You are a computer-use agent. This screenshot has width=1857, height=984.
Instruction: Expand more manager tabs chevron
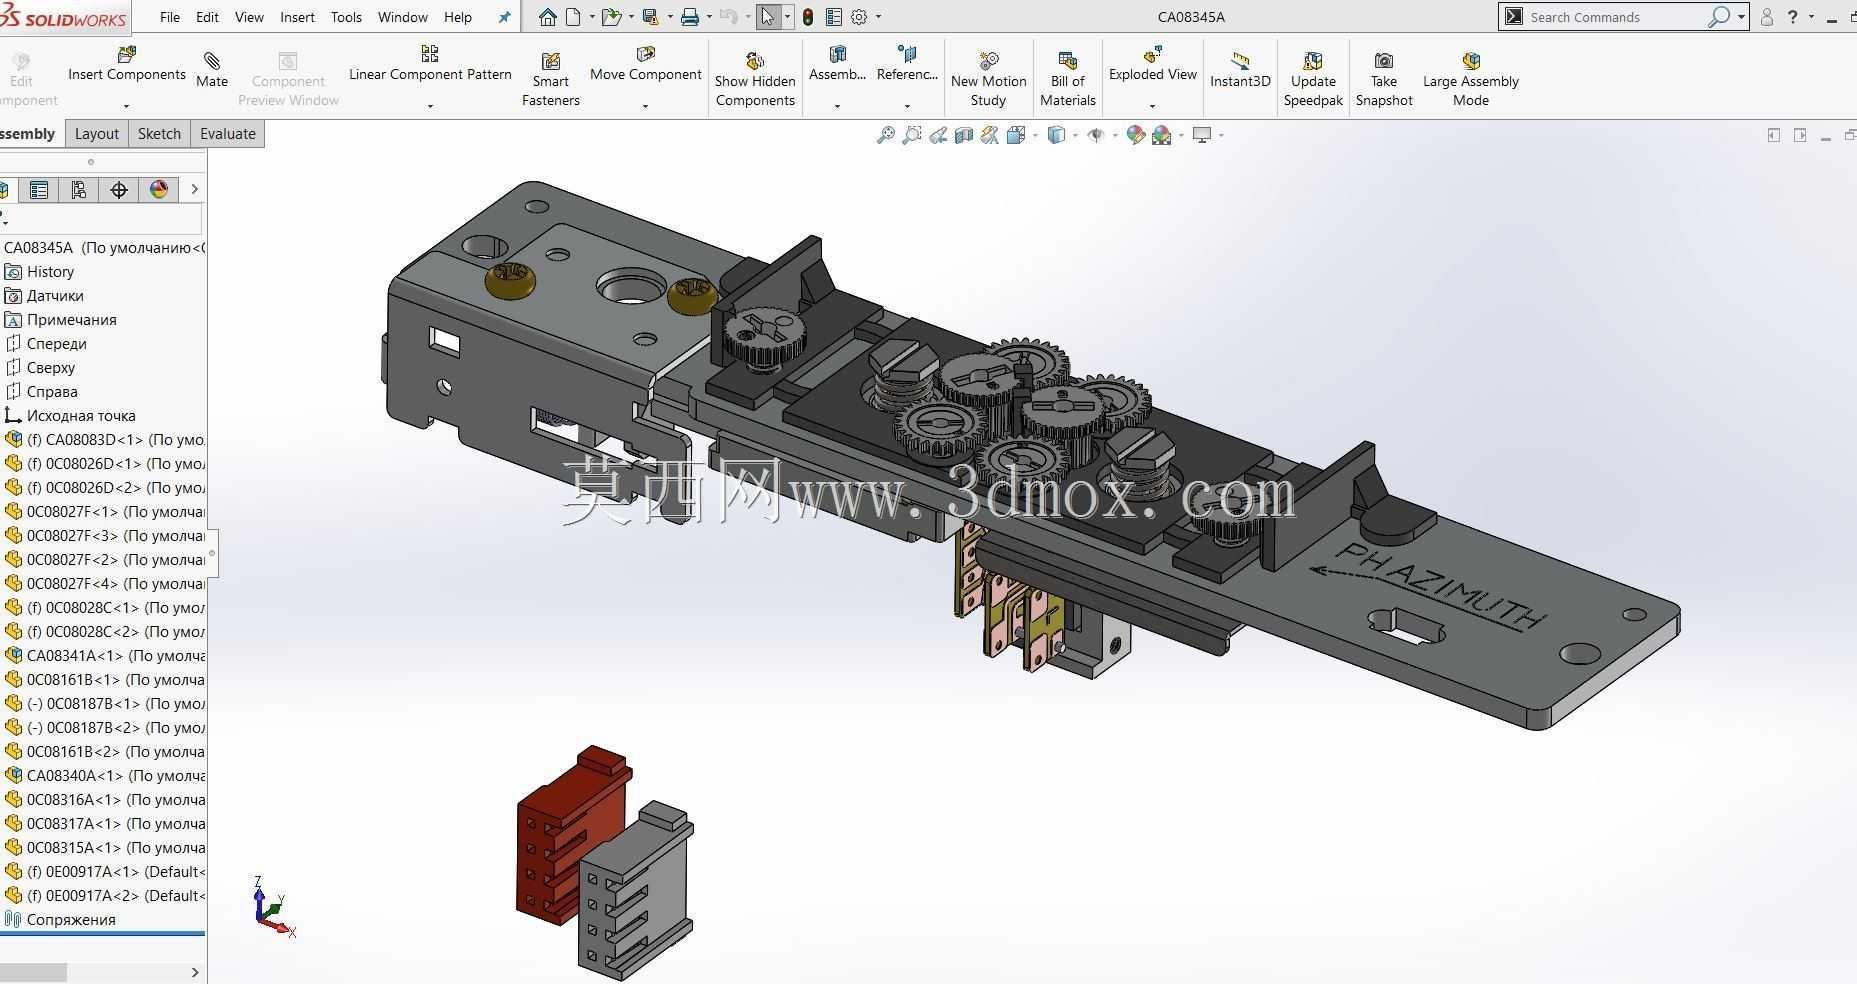tap(194, 189)
